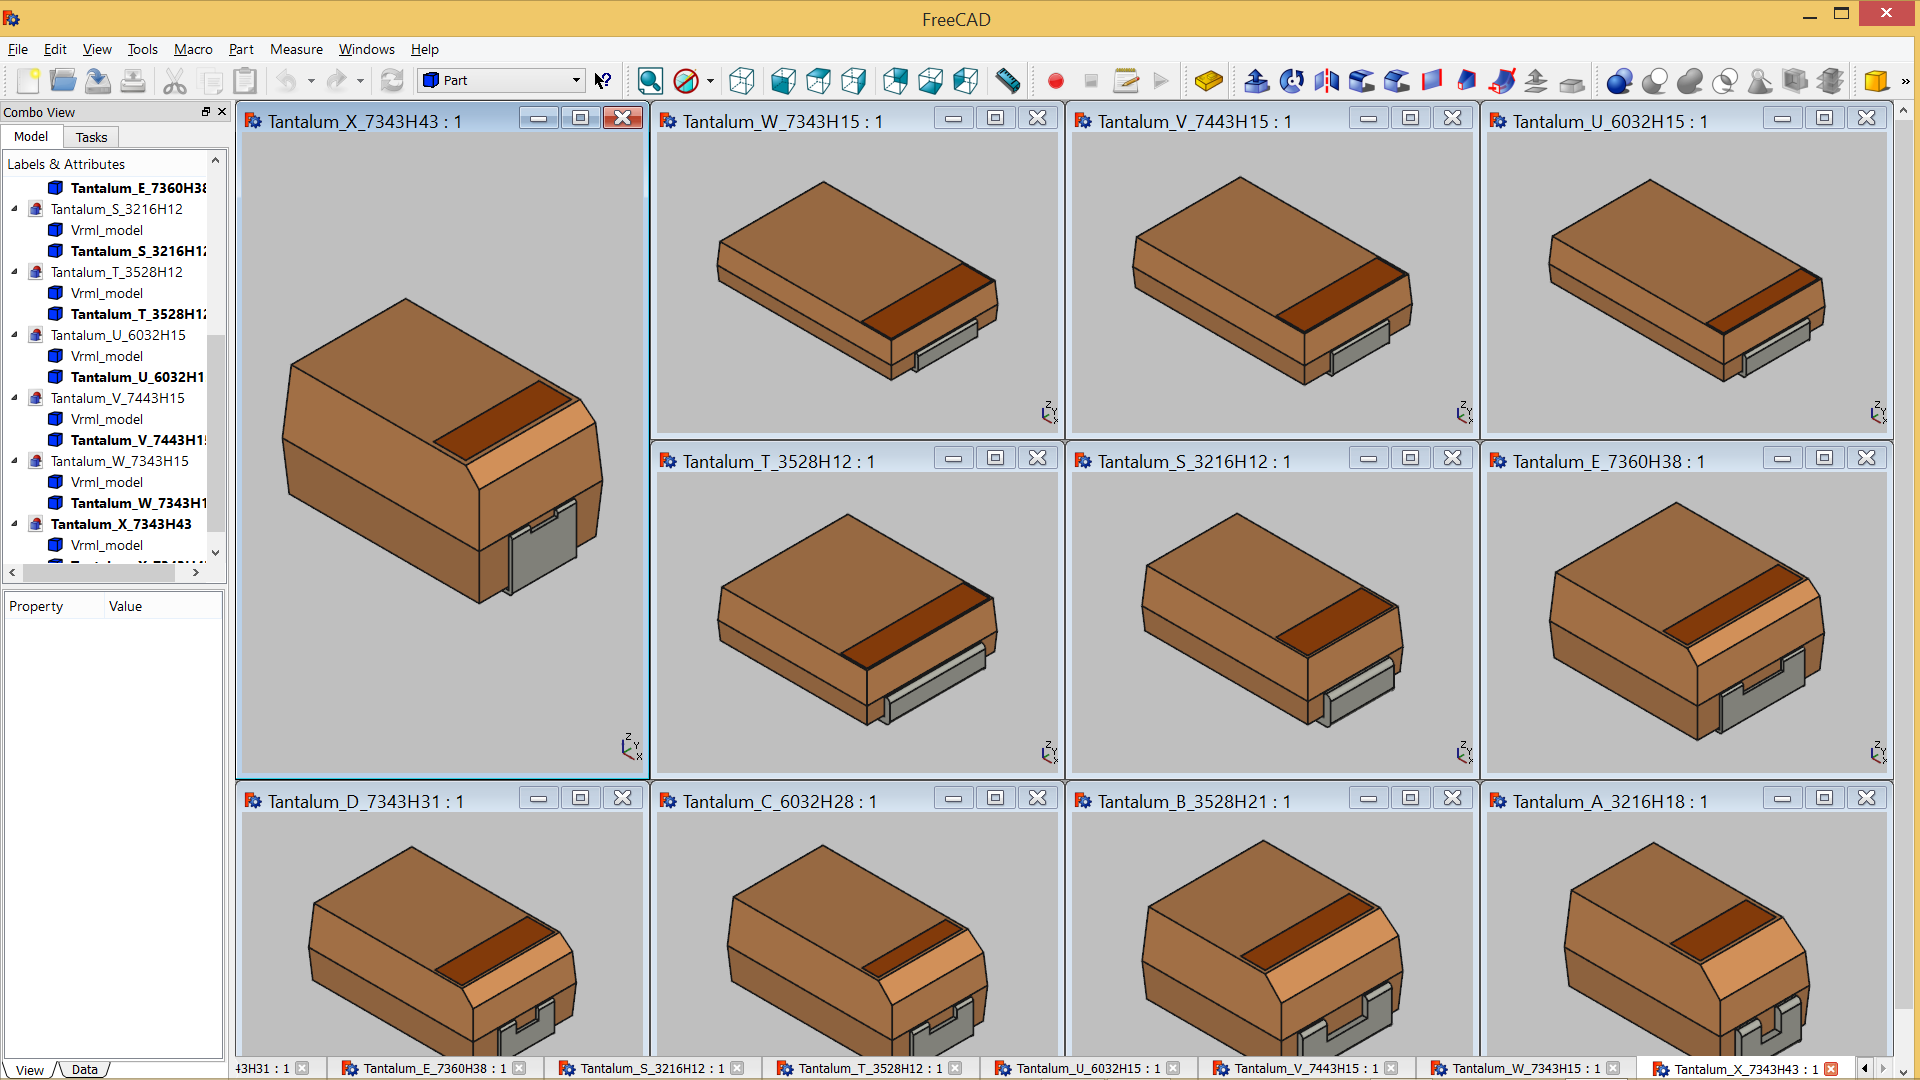Collapse the Tantalum_V_7443H15 tree node
Image resolution: width=1920 pixels, height=1080 pixels.
point(14,398)
